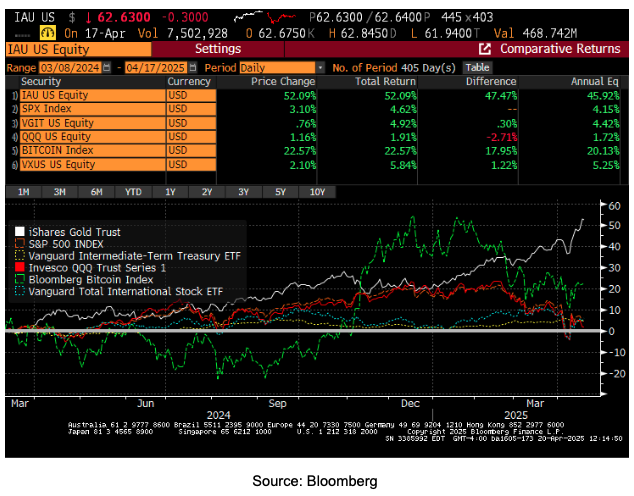Click S&P 500 INDEX legend color swatch
Screen dimensions: 634x496
tap(19, 243)
